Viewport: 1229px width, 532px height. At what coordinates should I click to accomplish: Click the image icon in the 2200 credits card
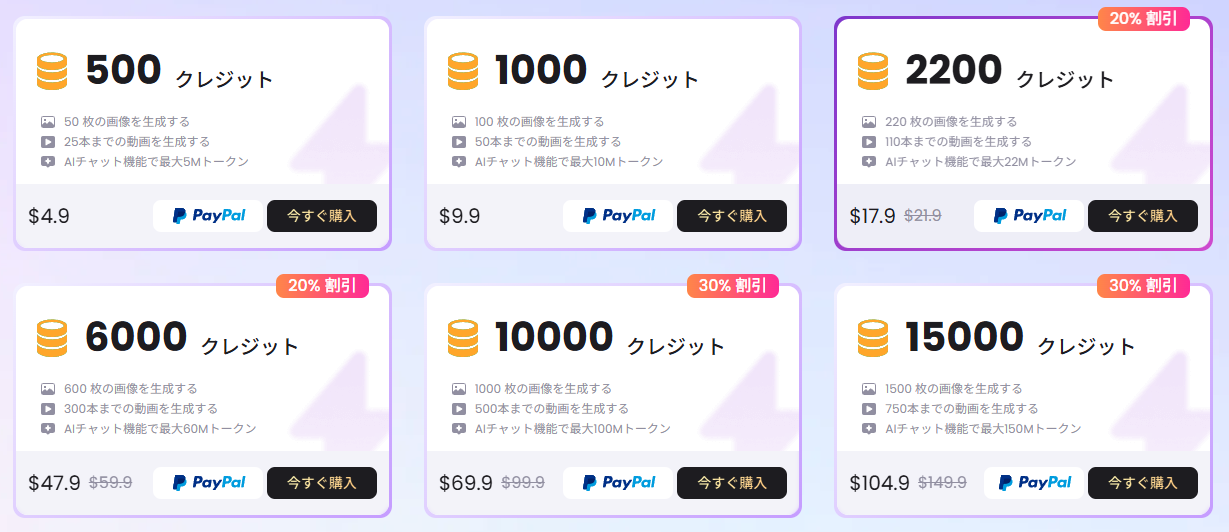(869, 122)
